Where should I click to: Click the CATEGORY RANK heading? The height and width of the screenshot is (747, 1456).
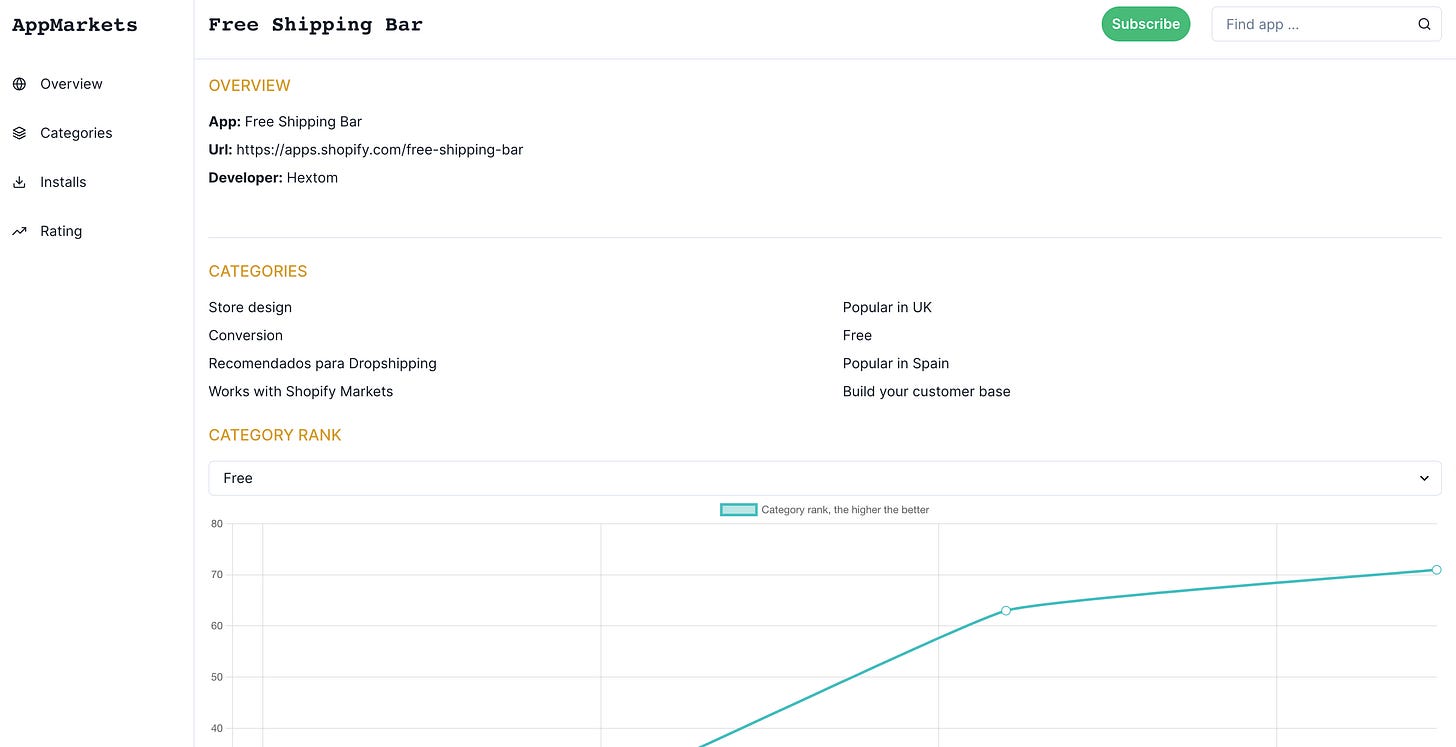point(275,435)
